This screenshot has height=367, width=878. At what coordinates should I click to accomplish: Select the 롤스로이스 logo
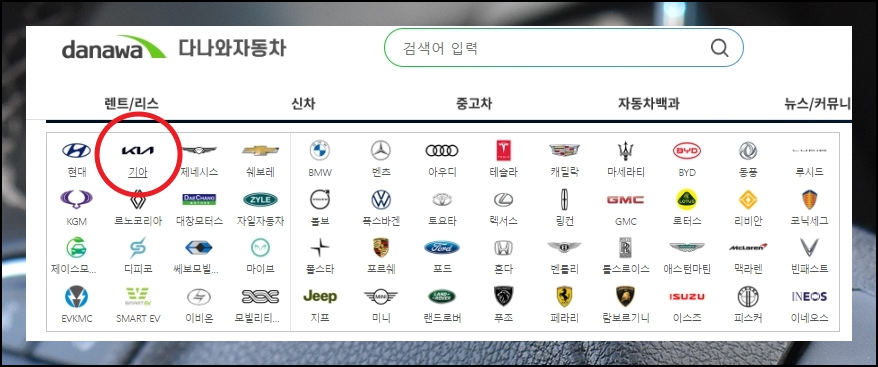[625, 247]
